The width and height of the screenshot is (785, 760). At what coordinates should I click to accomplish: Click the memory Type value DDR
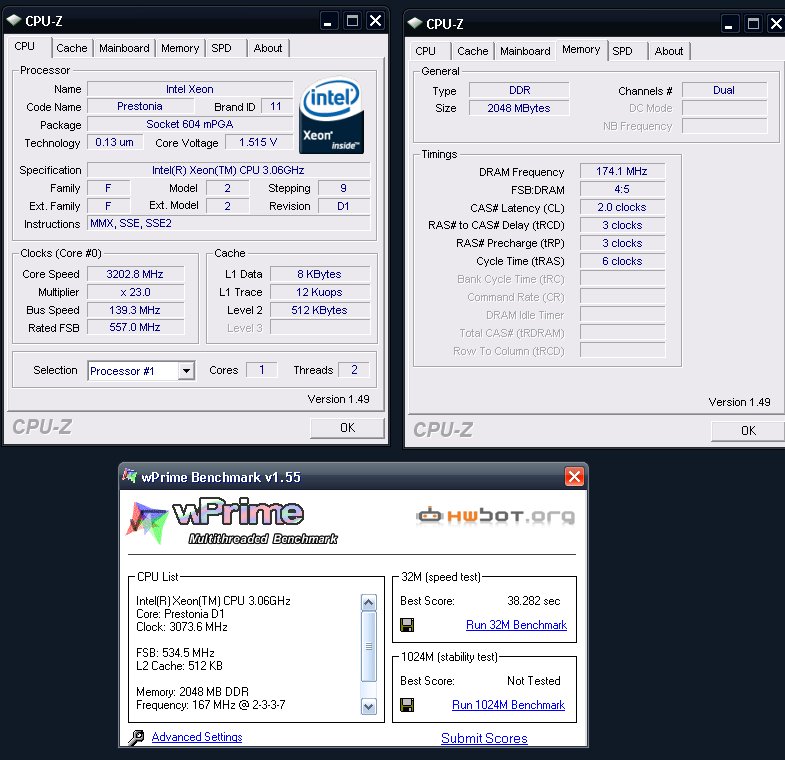pyautogui.click(x=519, y=90)
